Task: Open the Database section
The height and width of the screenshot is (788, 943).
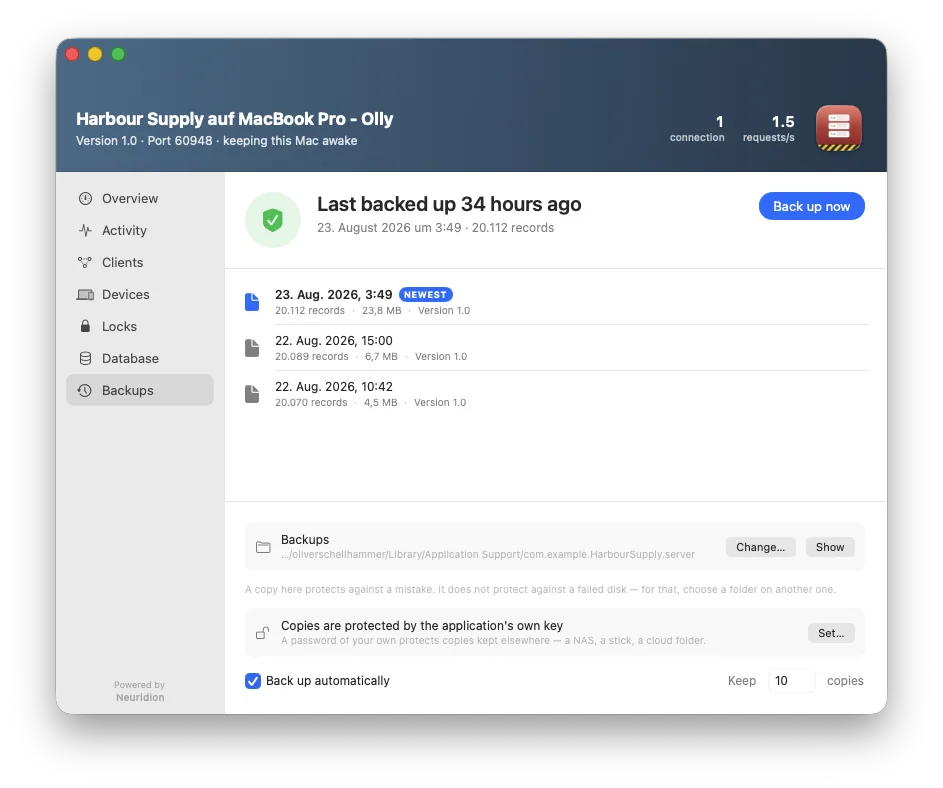Action: 140,359
